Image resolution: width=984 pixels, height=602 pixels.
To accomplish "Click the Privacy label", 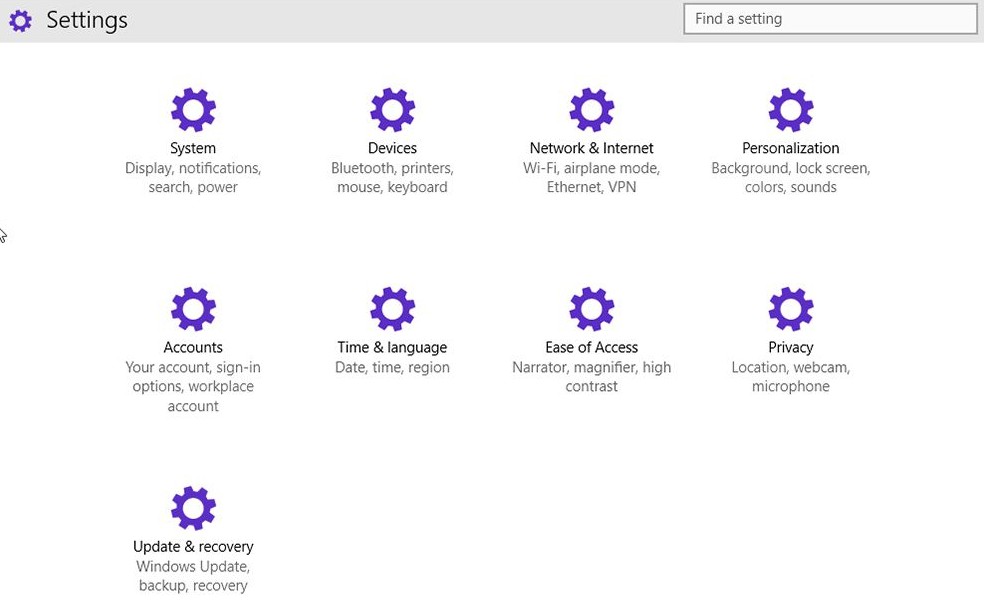I will point(791,348).
